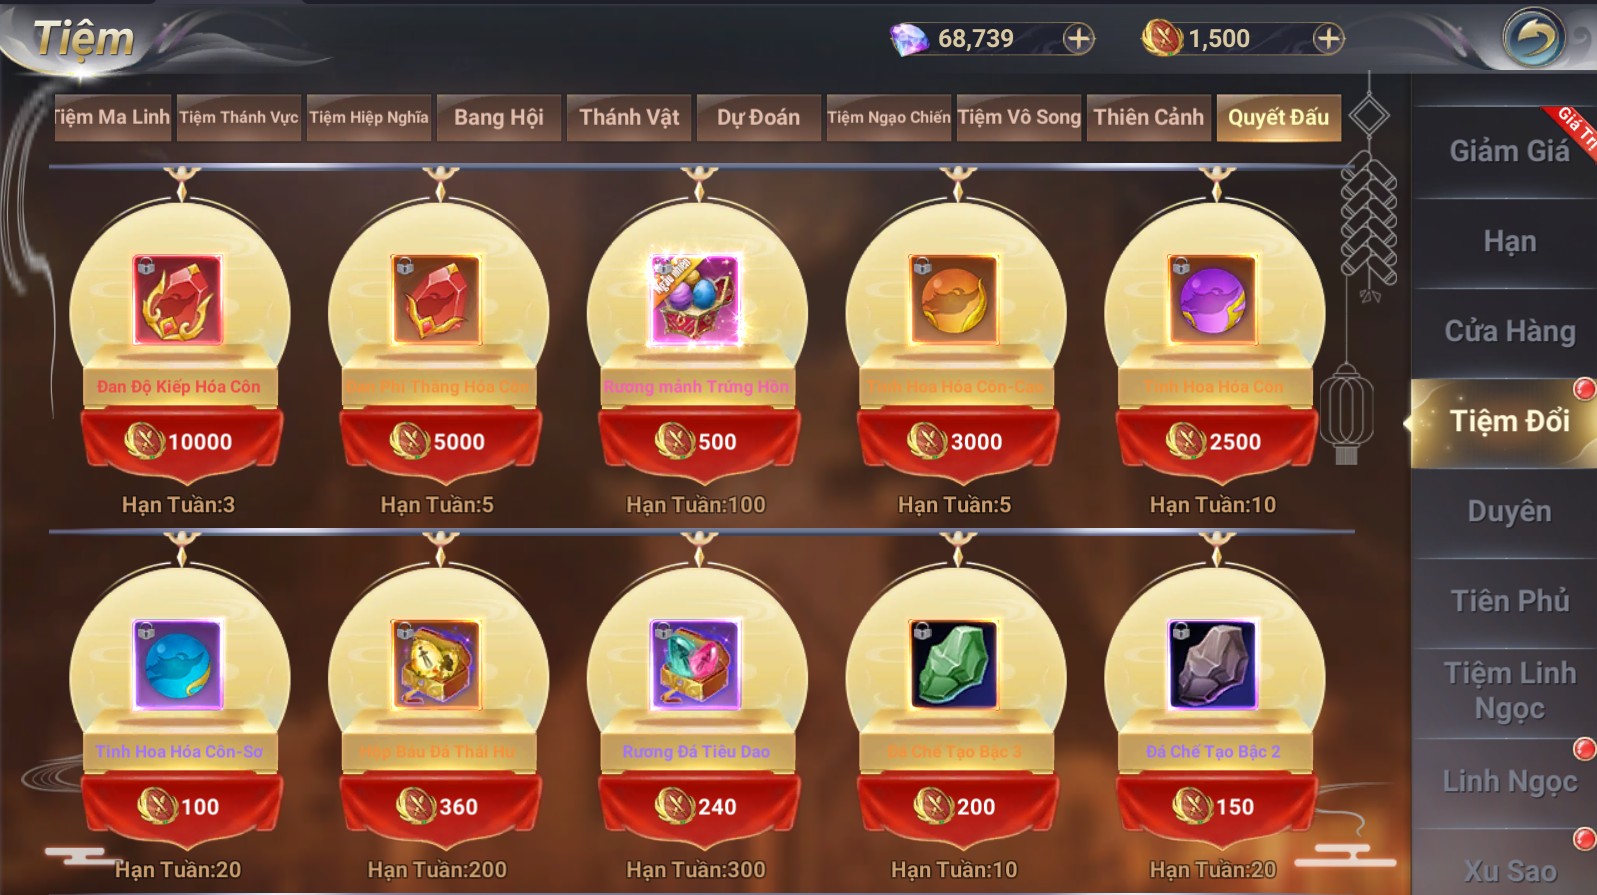Viewport: 1597px width, 895px height.
Task: Select the Rương mảnh Trứng Hồn chest icon
Action: point(696,300)
